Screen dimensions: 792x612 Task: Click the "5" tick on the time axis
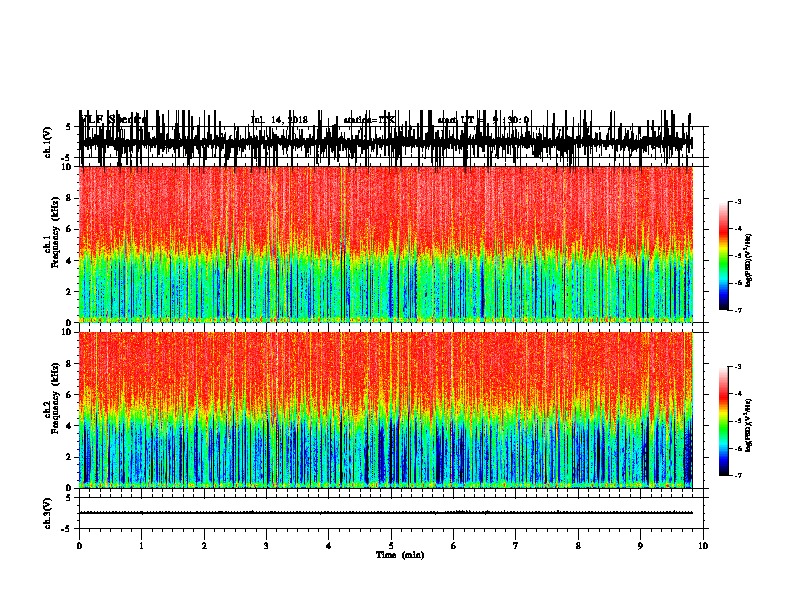pyautogui.click(x=391, y=546)
